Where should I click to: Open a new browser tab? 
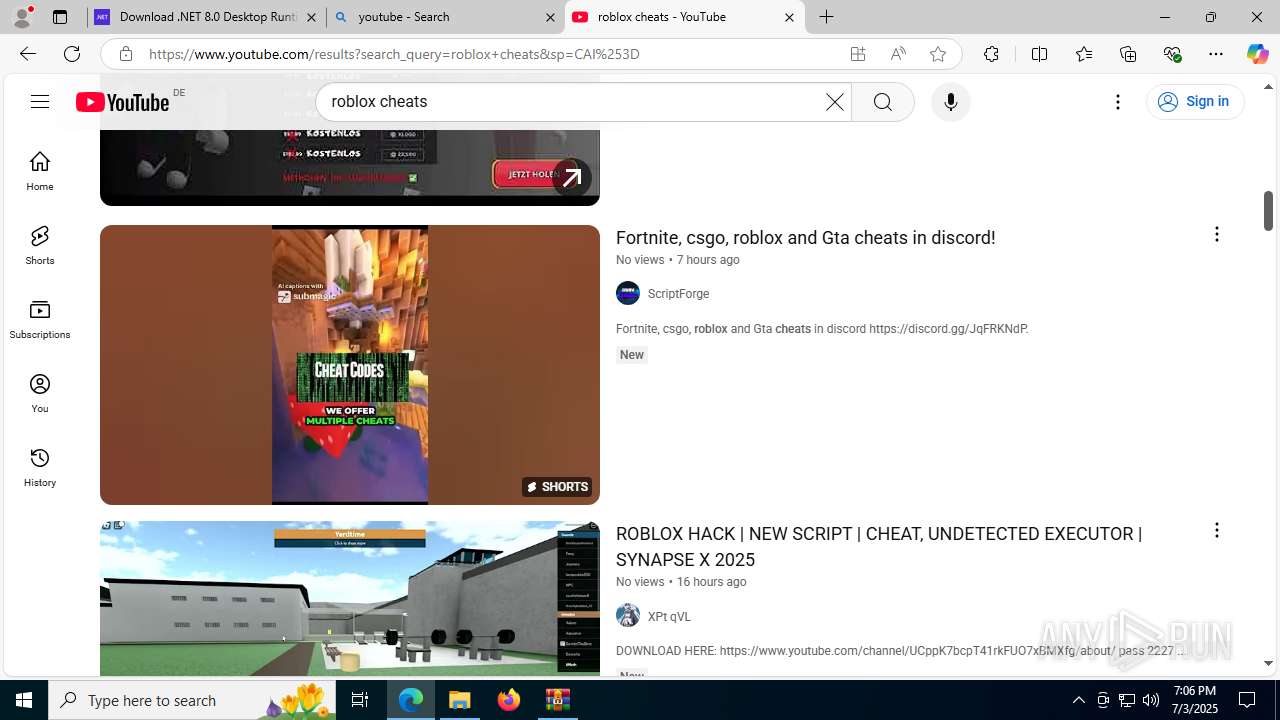(x=827, y=17)
